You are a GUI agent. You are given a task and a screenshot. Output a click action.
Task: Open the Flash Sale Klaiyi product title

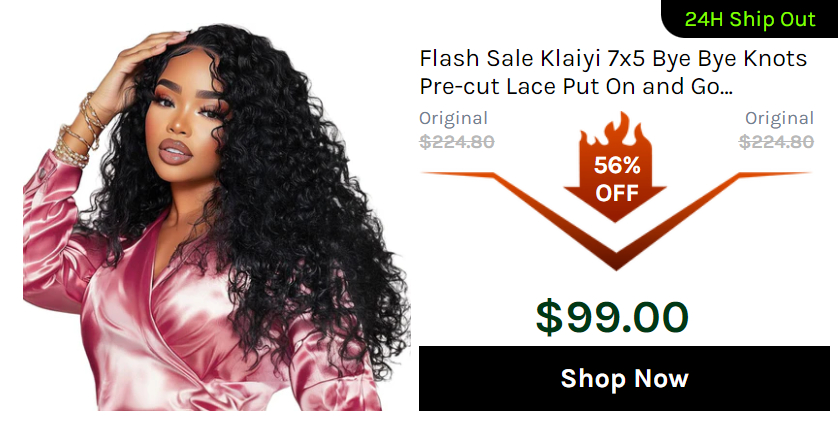(x=613, y=72)
